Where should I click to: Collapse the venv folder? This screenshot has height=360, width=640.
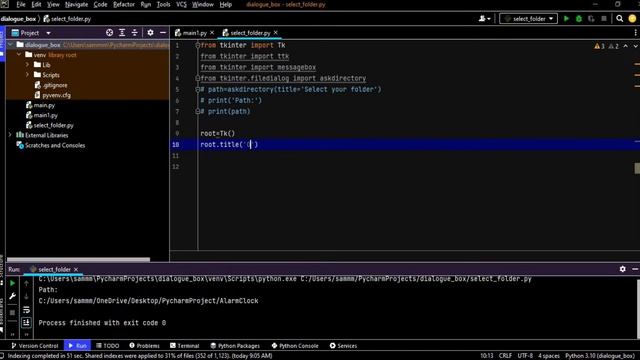19,55
